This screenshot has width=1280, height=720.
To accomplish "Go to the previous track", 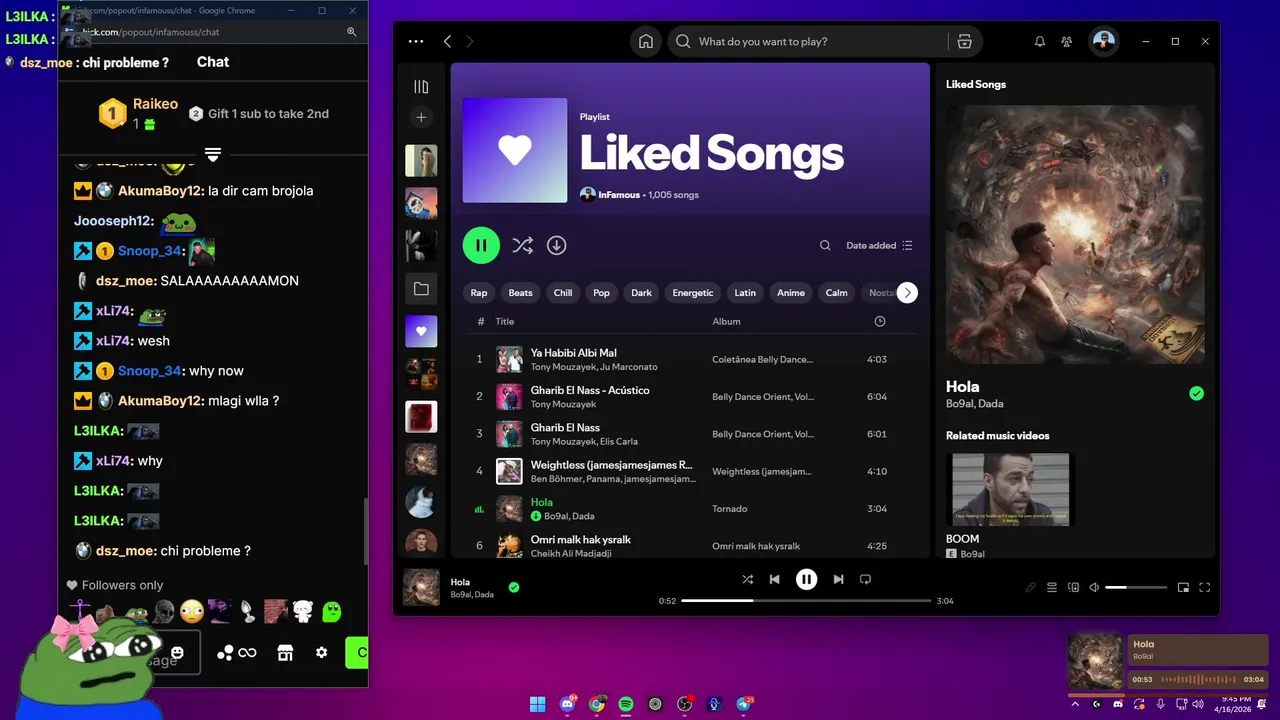I will pos(774,579).
